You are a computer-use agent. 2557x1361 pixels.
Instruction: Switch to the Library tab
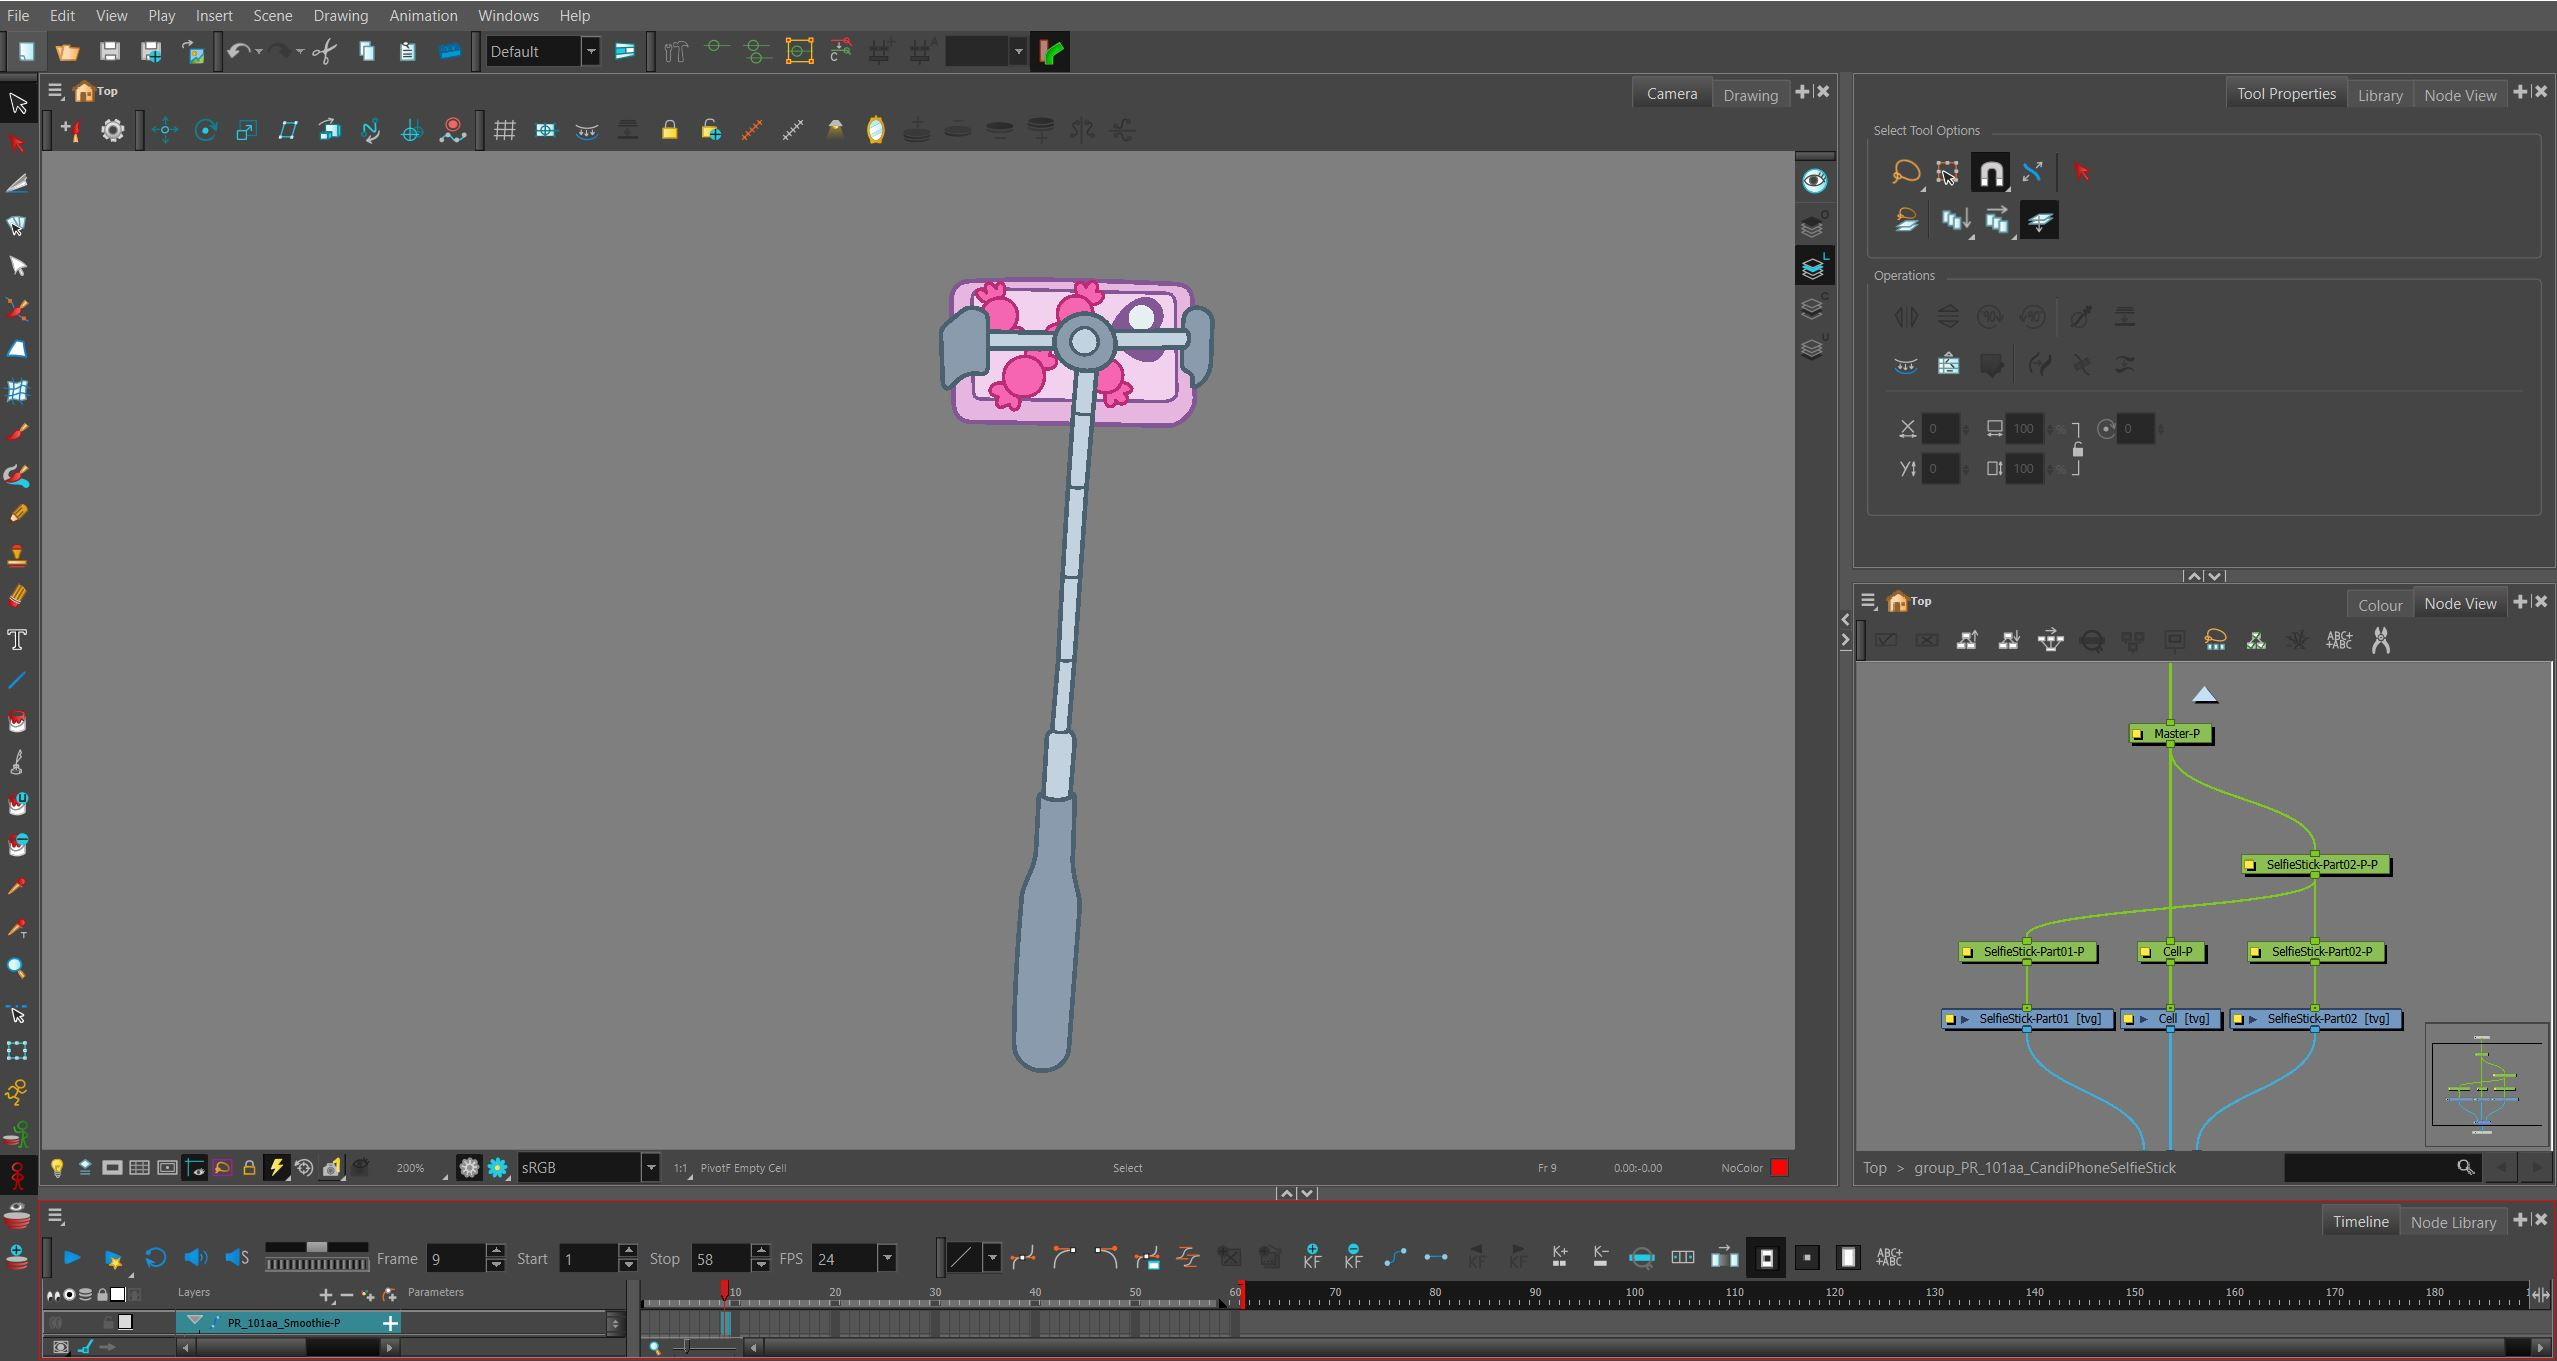click(2379, 95)
